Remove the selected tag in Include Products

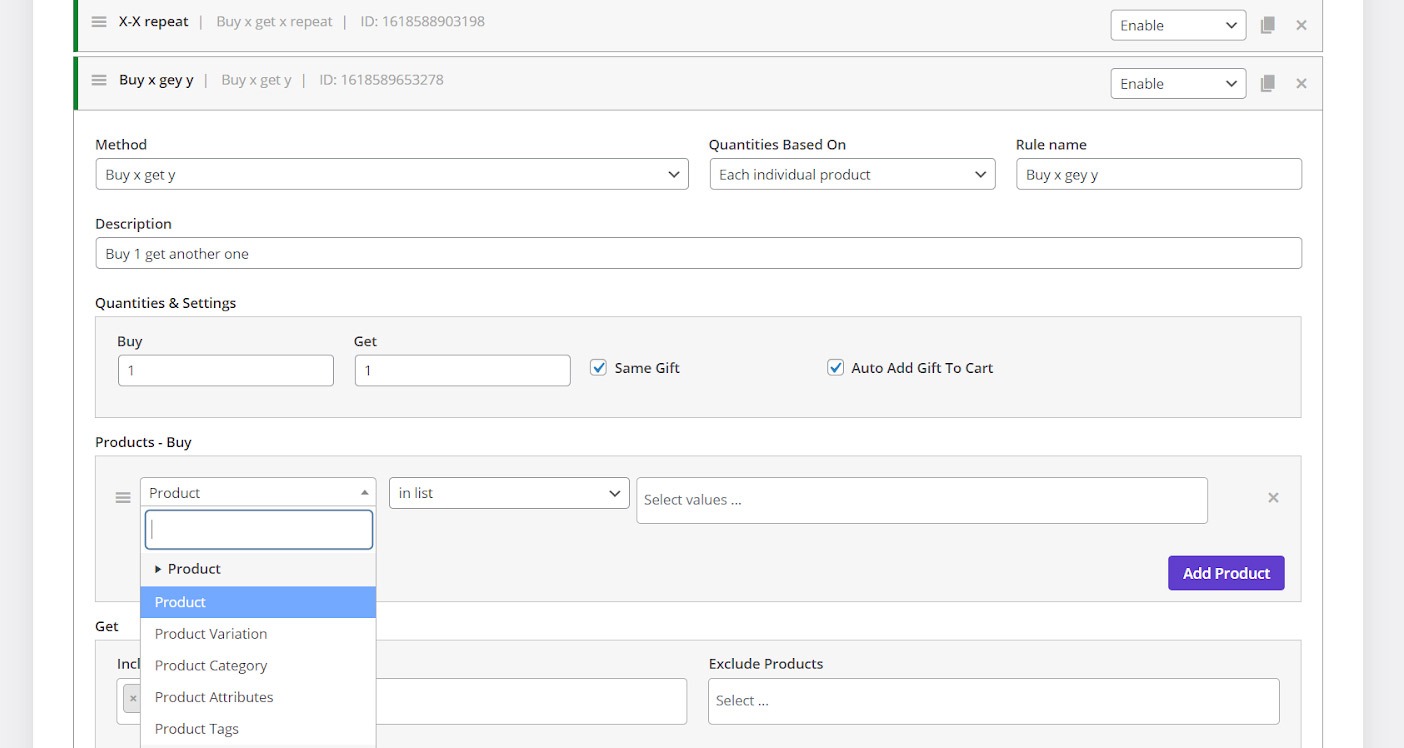pos(133,698)
